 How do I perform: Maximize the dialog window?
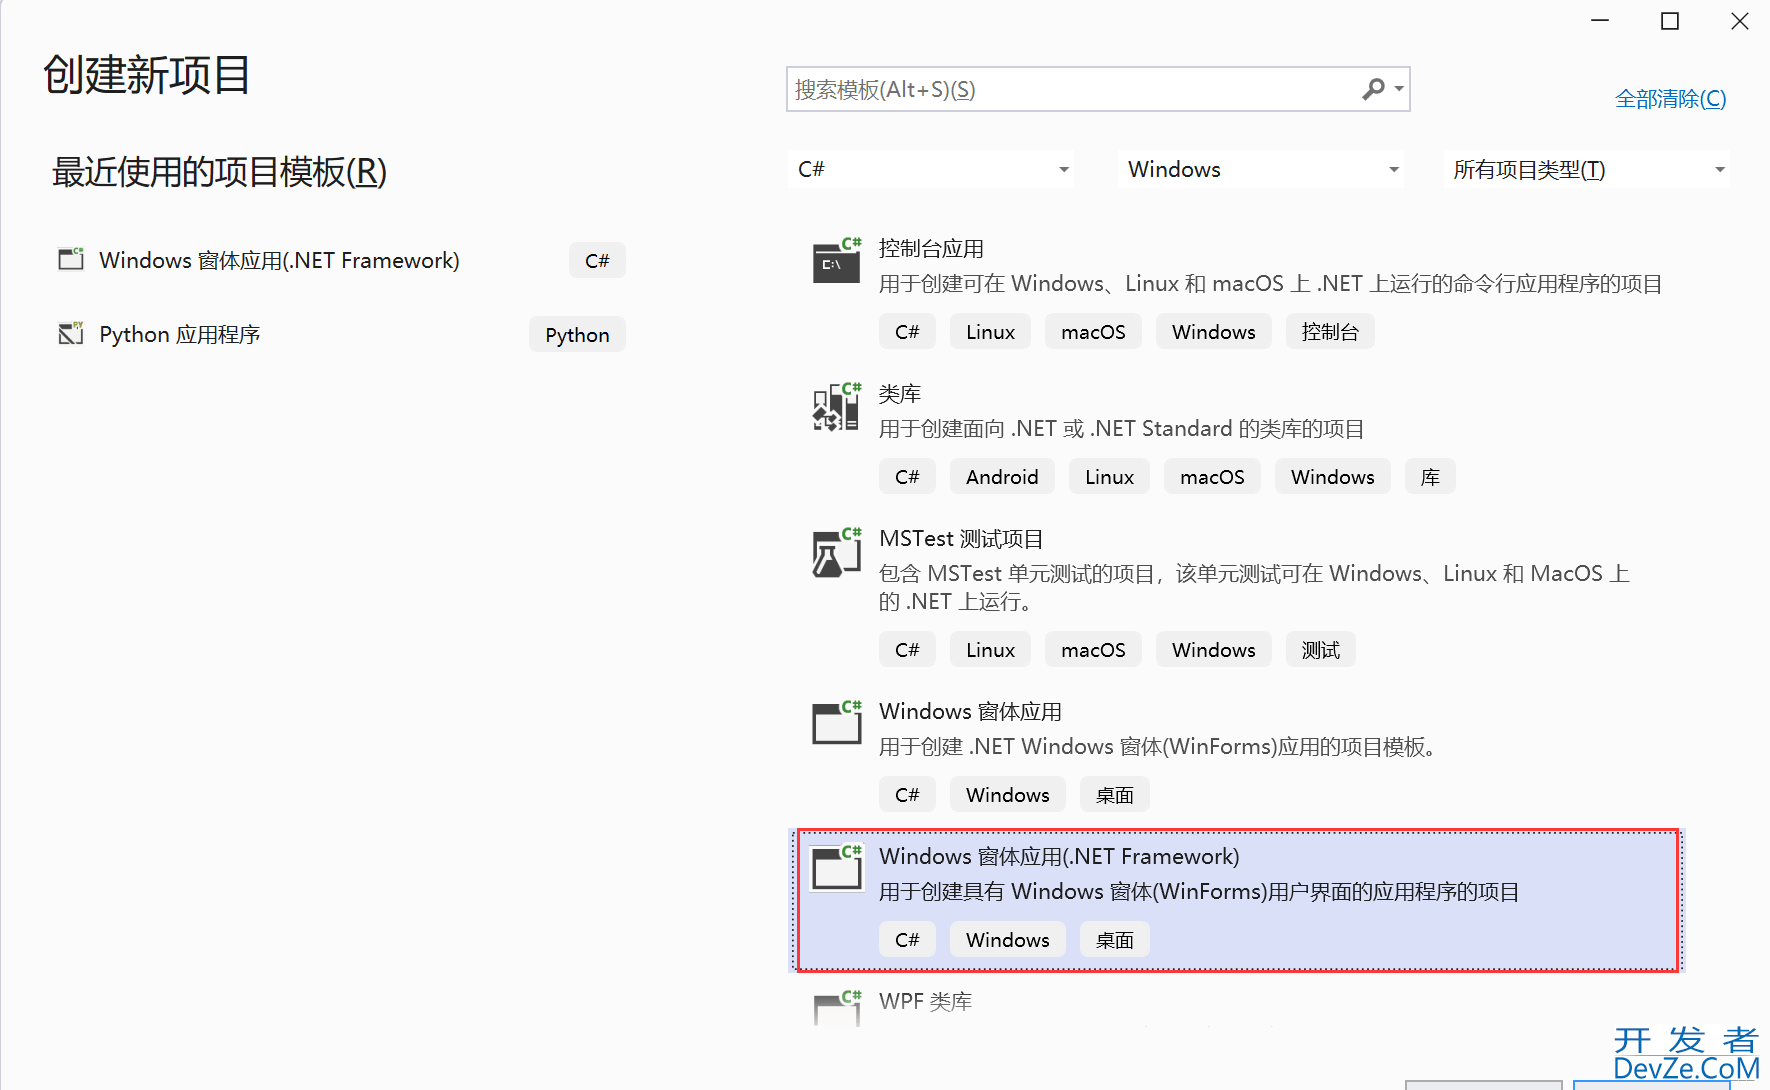pos(1670,21)
